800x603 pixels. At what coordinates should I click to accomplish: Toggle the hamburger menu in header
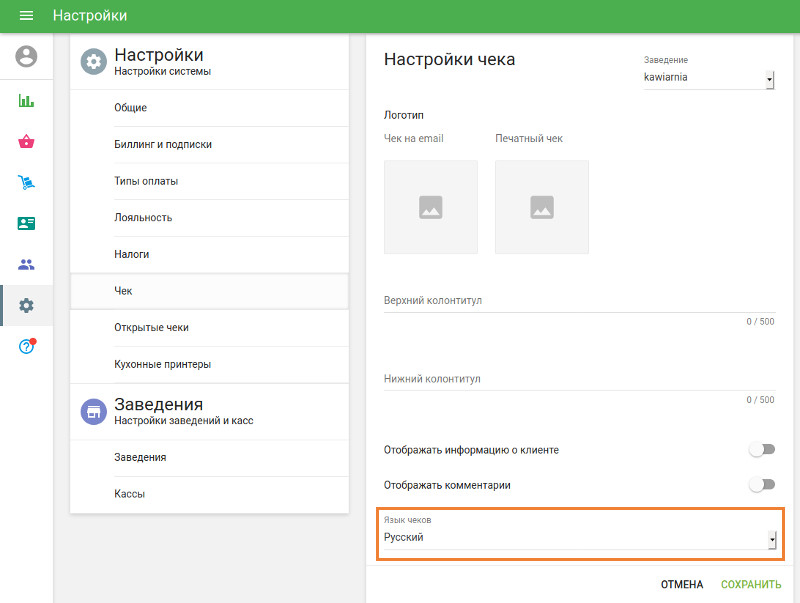(26, 16)
